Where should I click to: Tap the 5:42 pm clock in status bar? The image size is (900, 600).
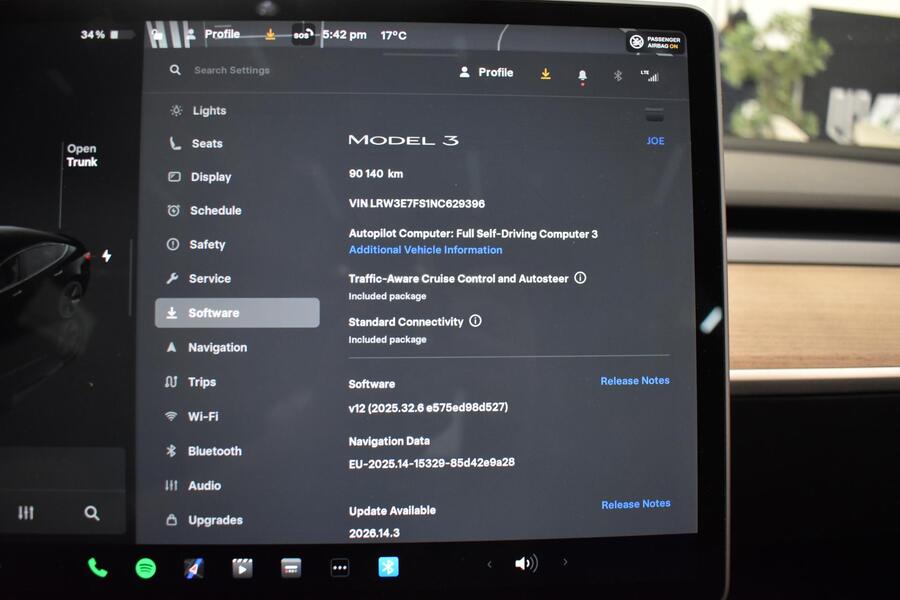344,34
